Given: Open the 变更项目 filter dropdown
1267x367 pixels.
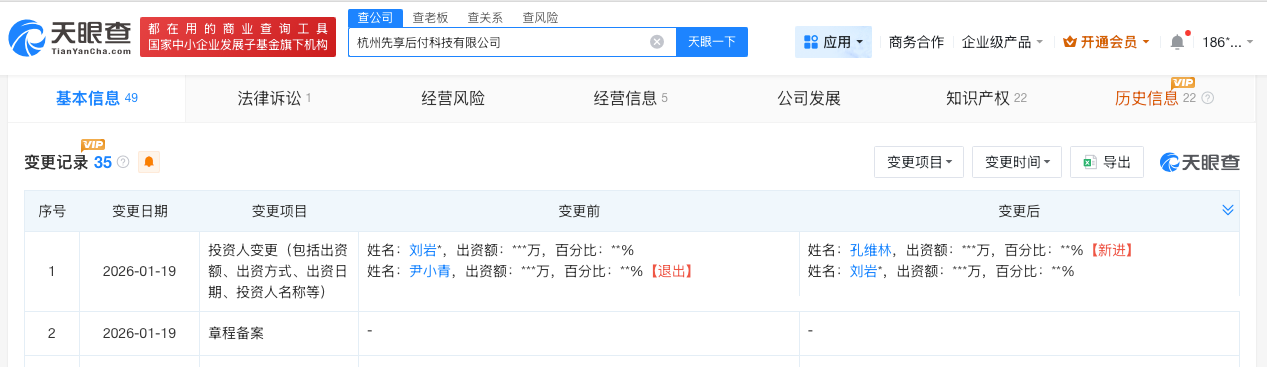Looking at the screenshot, I should 919,162.
